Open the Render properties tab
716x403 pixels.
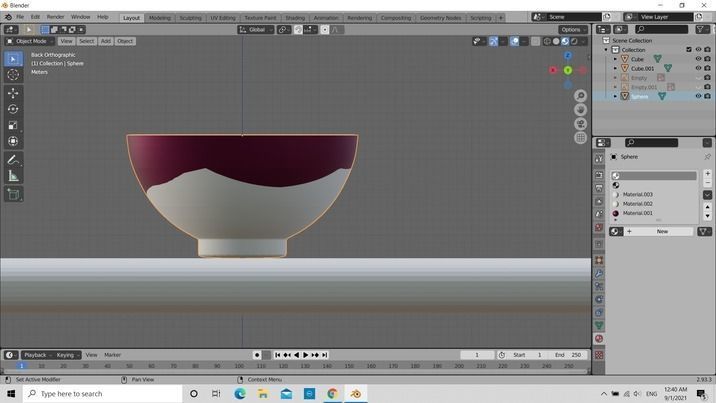pos(599,175)
